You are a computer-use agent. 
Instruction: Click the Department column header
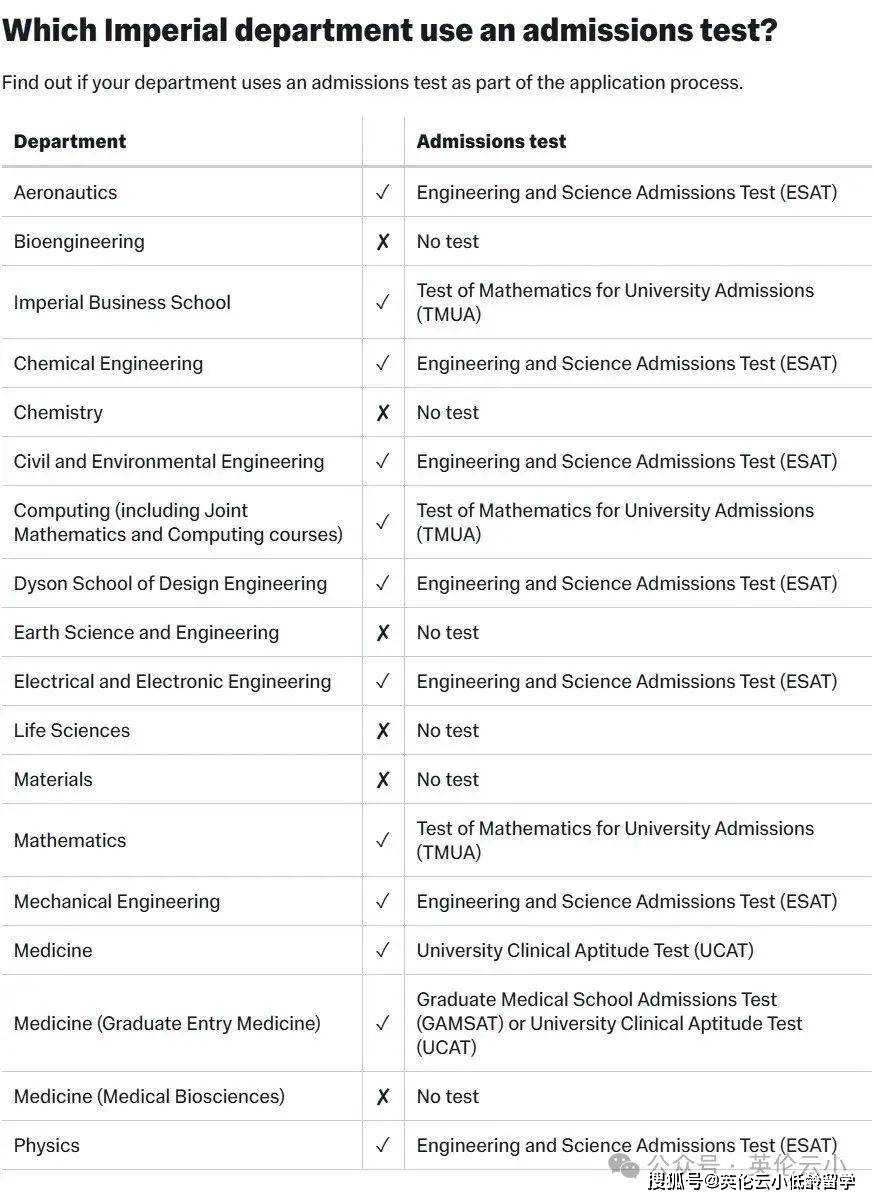click(70, 142)
